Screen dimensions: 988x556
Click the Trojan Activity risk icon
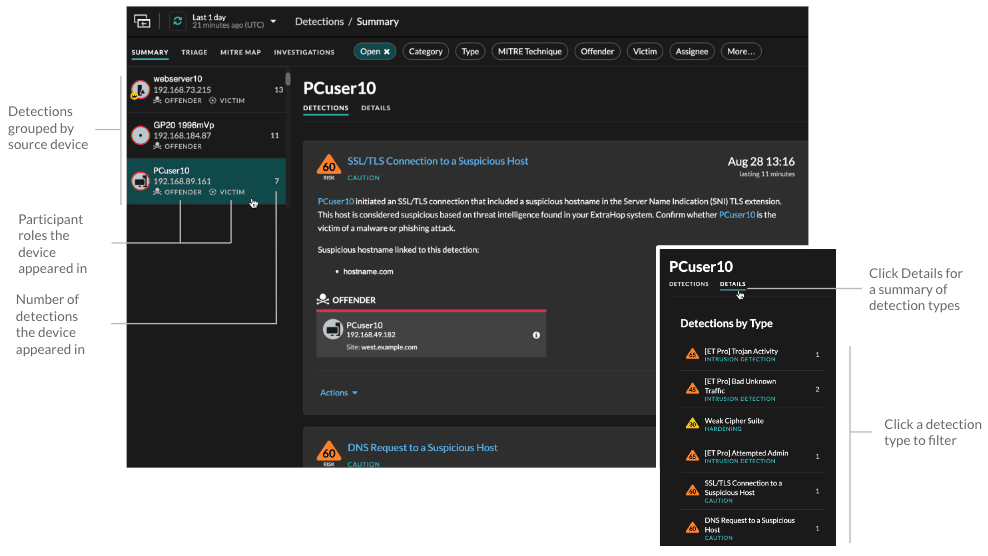692,354
